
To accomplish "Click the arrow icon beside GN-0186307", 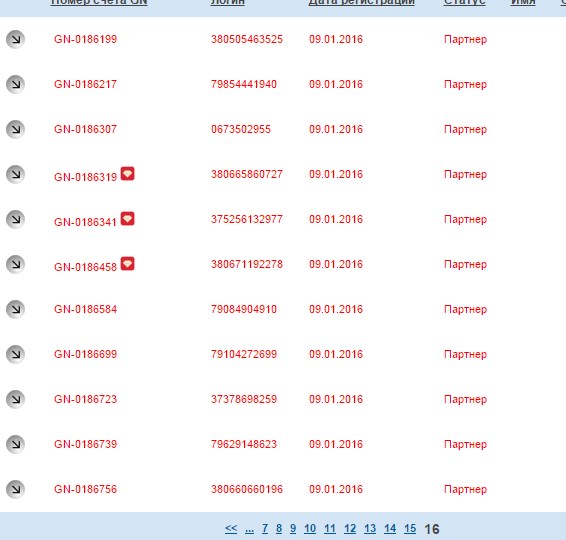I will tap(15, 129).
